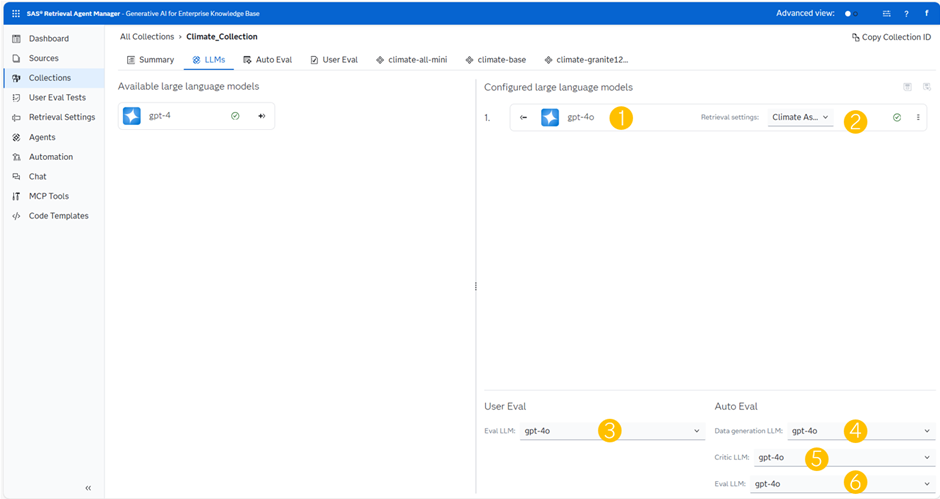Click the gpt-4 green status check icon
The height and width of the screenshot is (499, 940).
(235, 116)
